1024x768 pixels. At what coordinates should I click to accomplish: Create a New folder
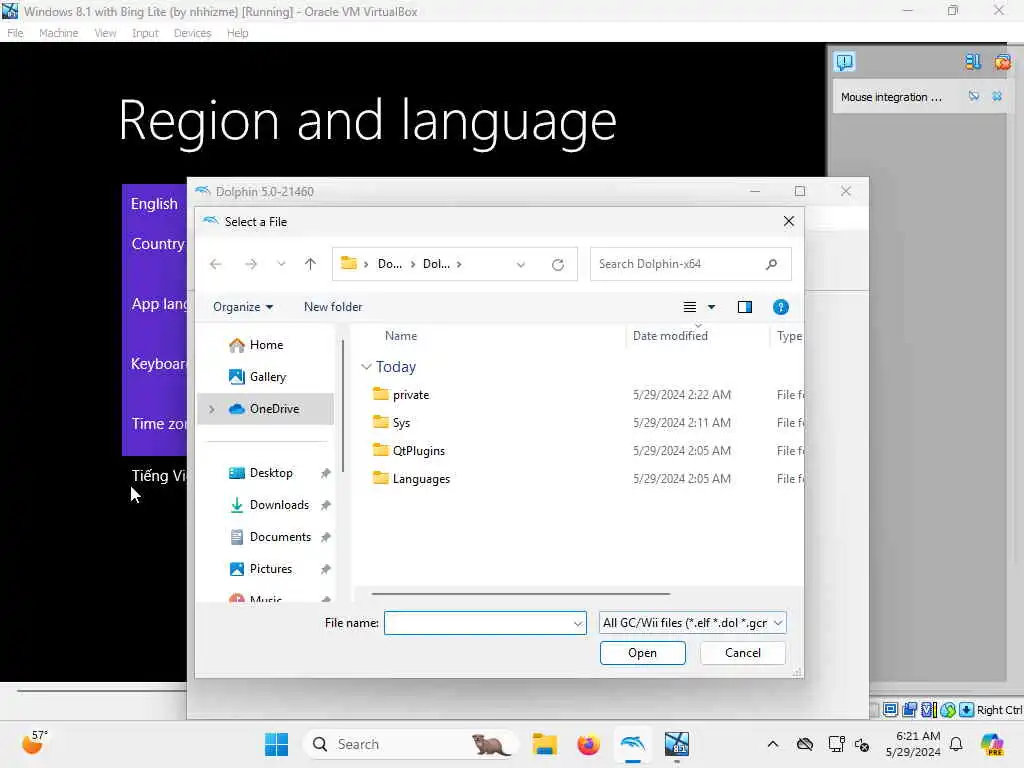(x=333, y=307)
